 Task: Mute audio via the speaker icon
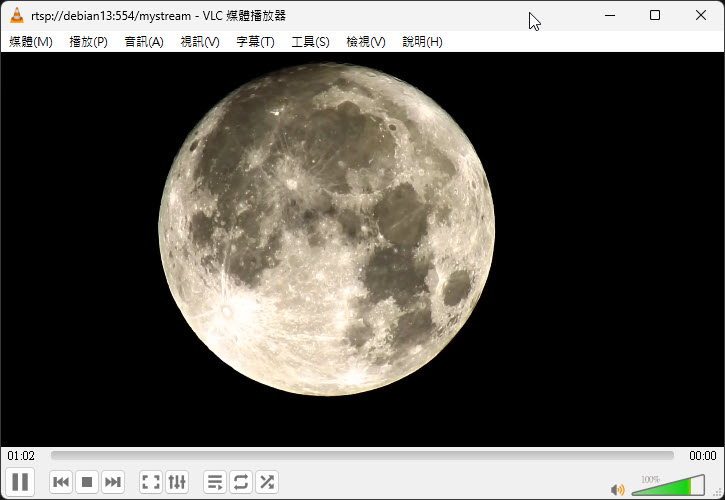pos(617,489)
